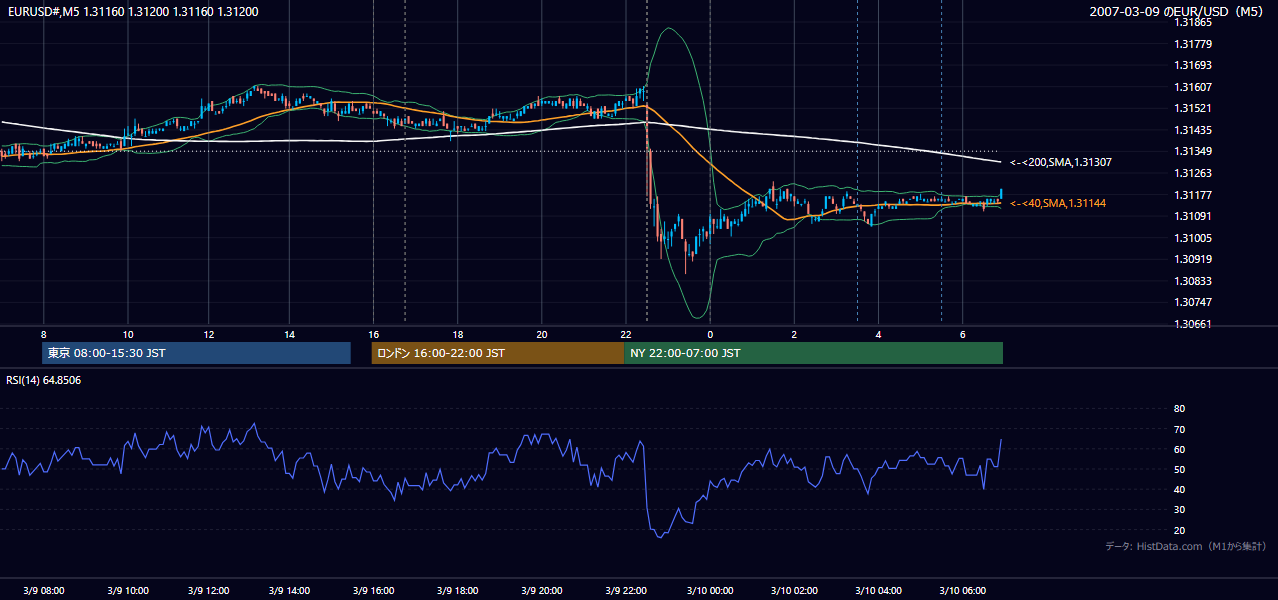Click the bottom axis label 3/9 18:00
Image resolution: width=1278 pixels, height=600 pixels.
point(457,590)
